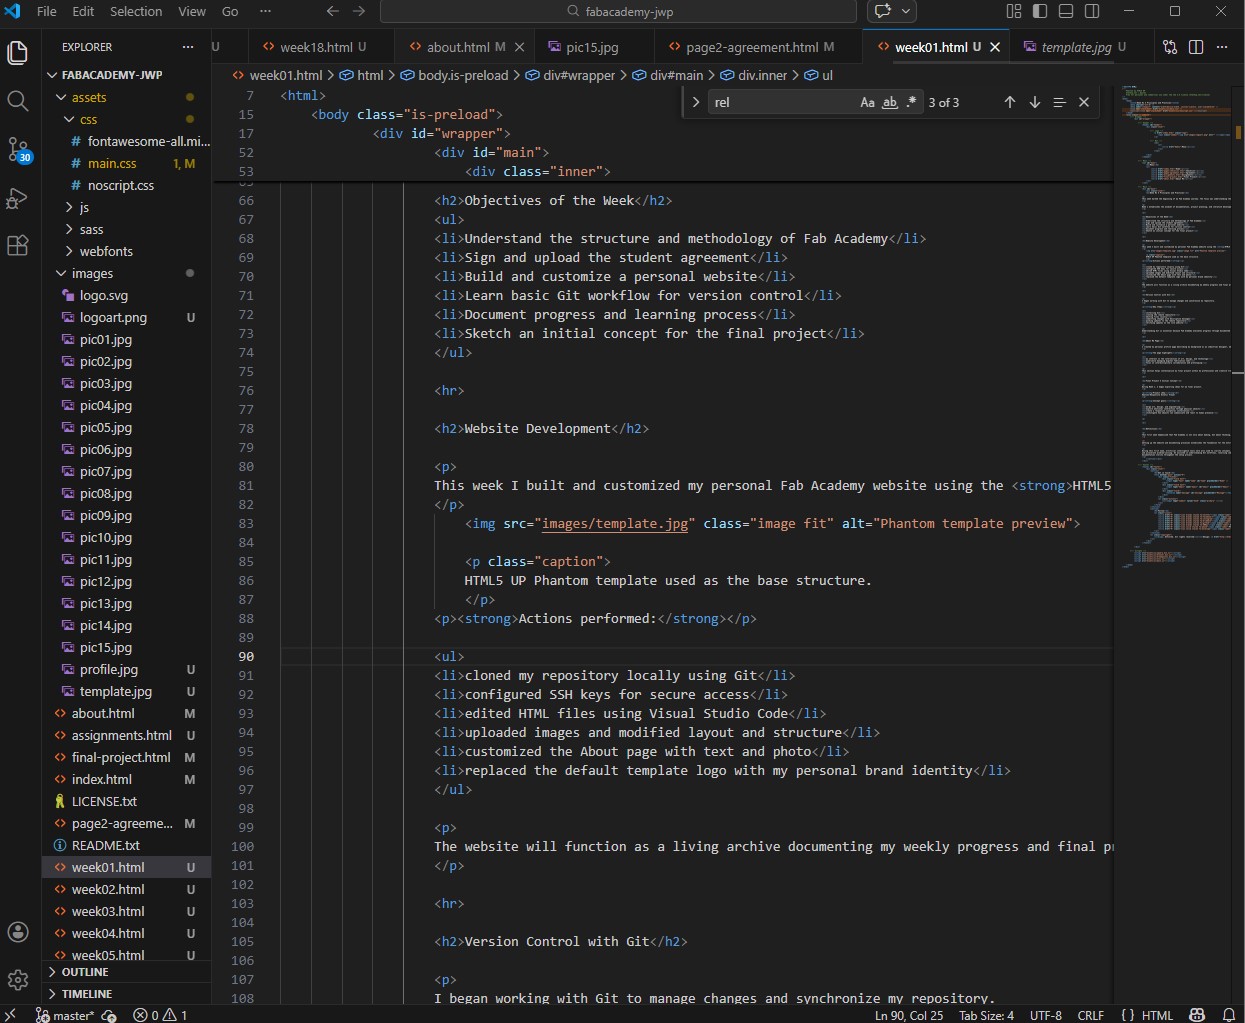Open the Run and Debug view
The width and height of the screenshot is (1245, 1023).
18,198
